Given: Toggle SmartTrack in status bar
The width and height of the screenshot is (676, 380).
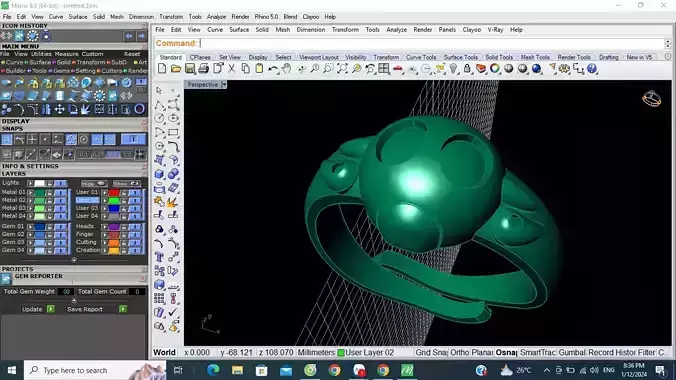Looking at the screenshot, I should click(x=537, y=353).
